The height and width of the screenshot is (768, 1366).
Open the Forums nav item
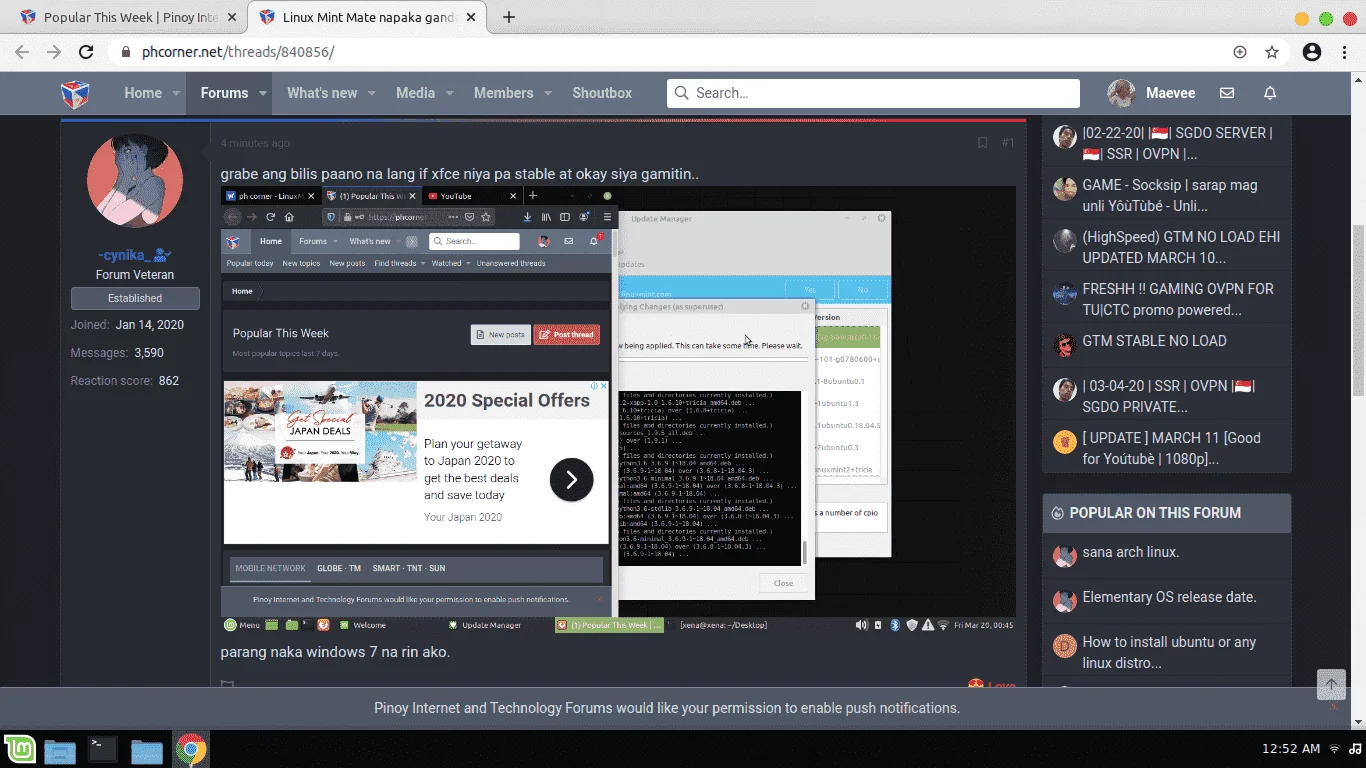tap(224, 93)
